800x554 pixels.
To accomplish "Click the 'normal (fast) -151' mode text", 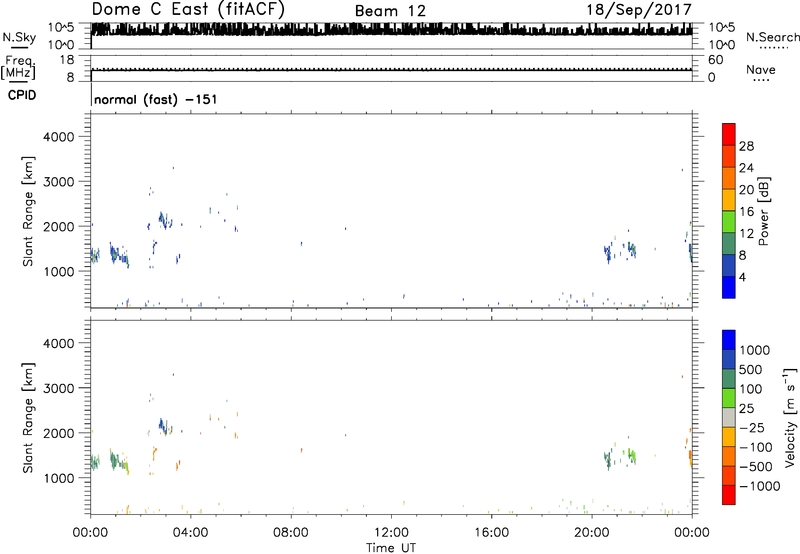I will pos(156,99).
